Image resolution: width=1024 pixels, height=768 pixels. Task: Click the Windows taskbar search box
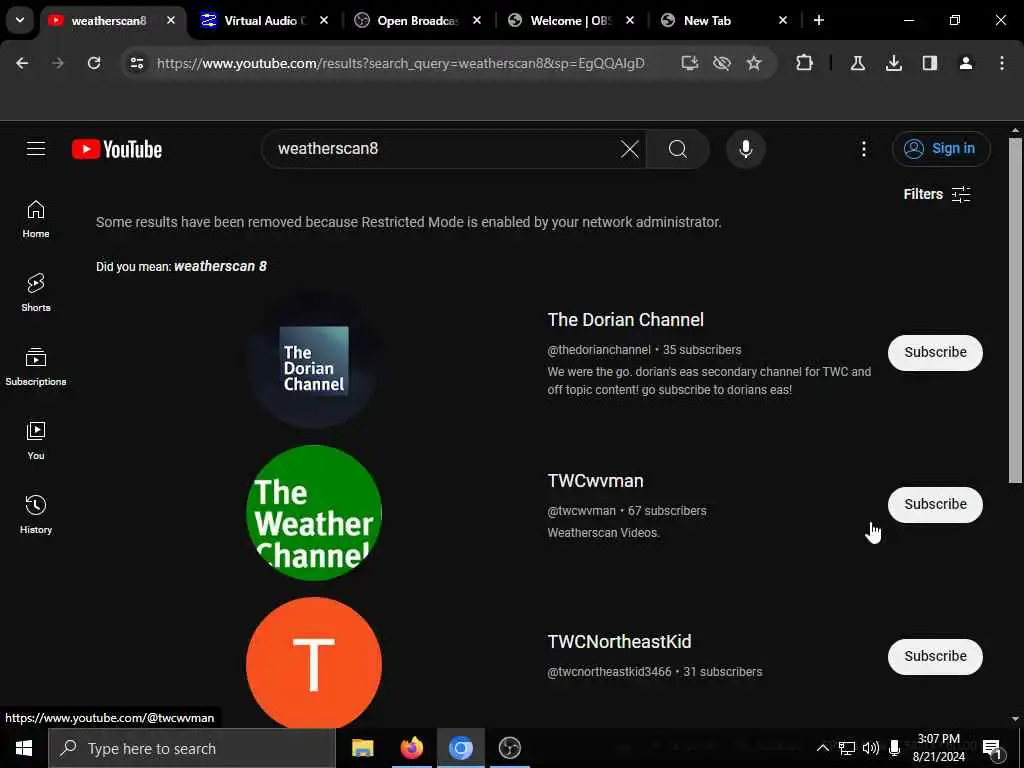[192, 748]
